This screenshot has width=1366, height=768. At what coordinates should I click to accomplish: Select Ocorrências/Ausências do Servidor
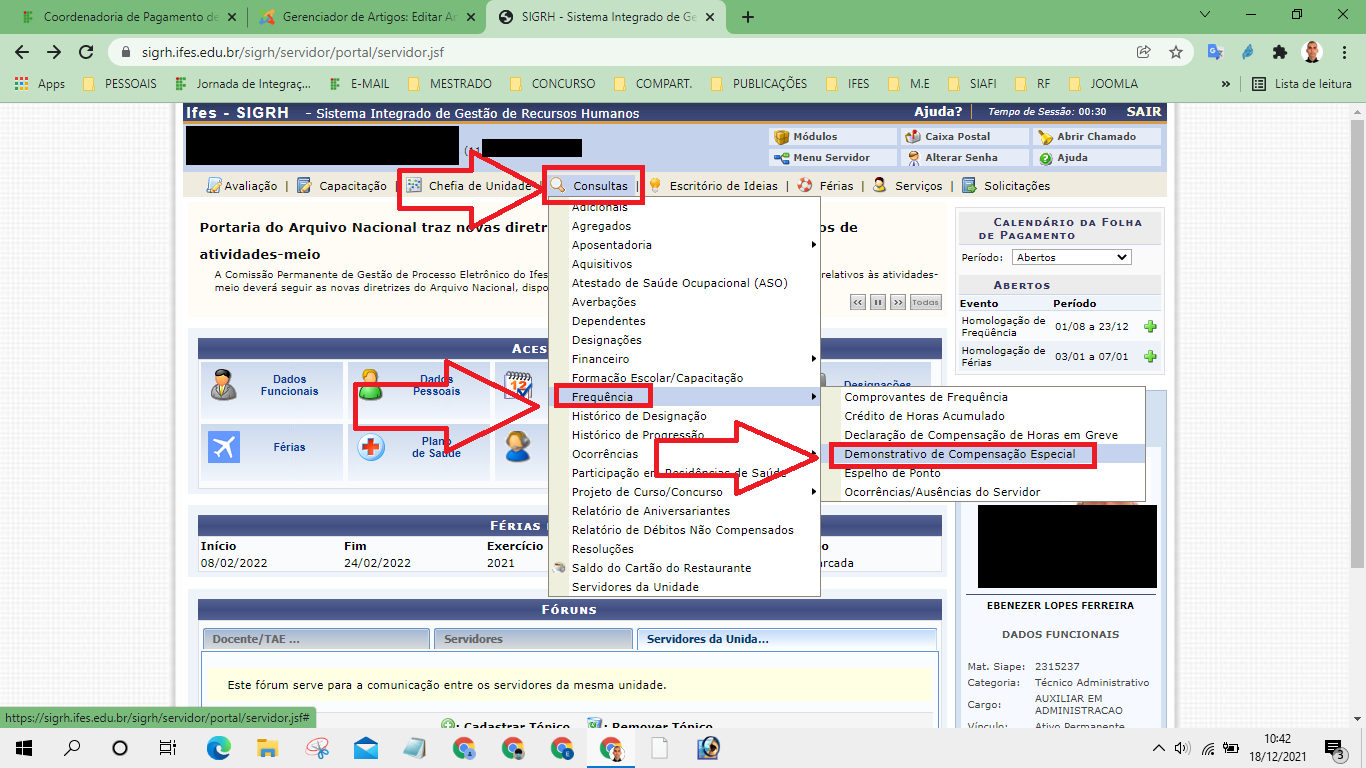[x=942, y=492]
